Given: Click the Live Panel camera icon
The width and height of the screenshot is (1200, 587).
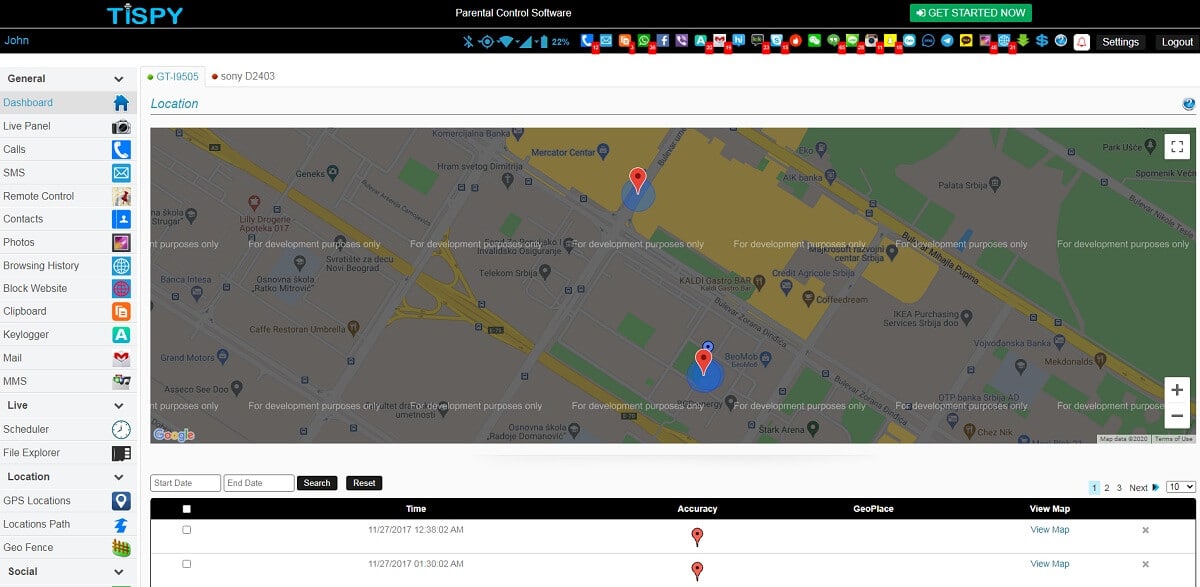Looking at the screenshot, I should coord(121,126).
